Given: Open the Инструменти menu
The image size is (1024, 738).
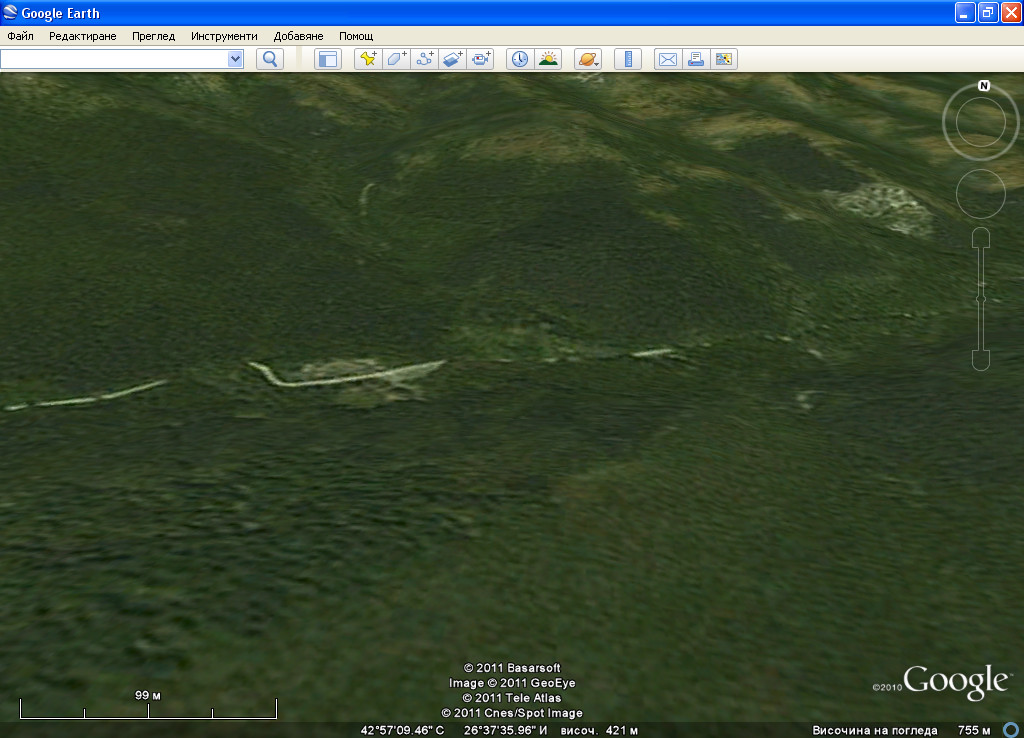Looking at the screenshot, I should [224, 36].
